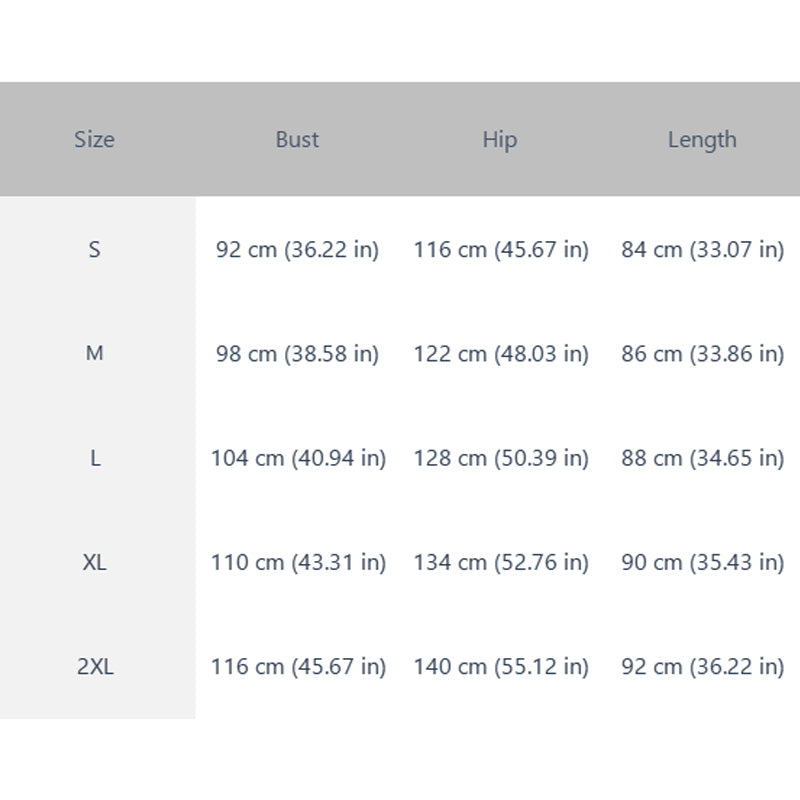Click the Bust column header

[297, 139]
